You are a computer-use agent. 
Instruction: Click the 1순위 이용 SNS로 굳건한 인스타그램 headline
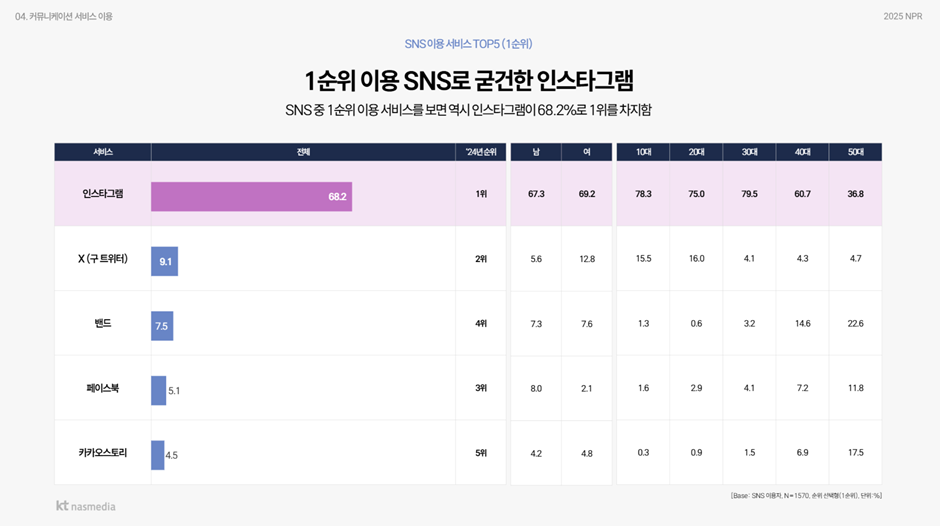coord(469,80)
